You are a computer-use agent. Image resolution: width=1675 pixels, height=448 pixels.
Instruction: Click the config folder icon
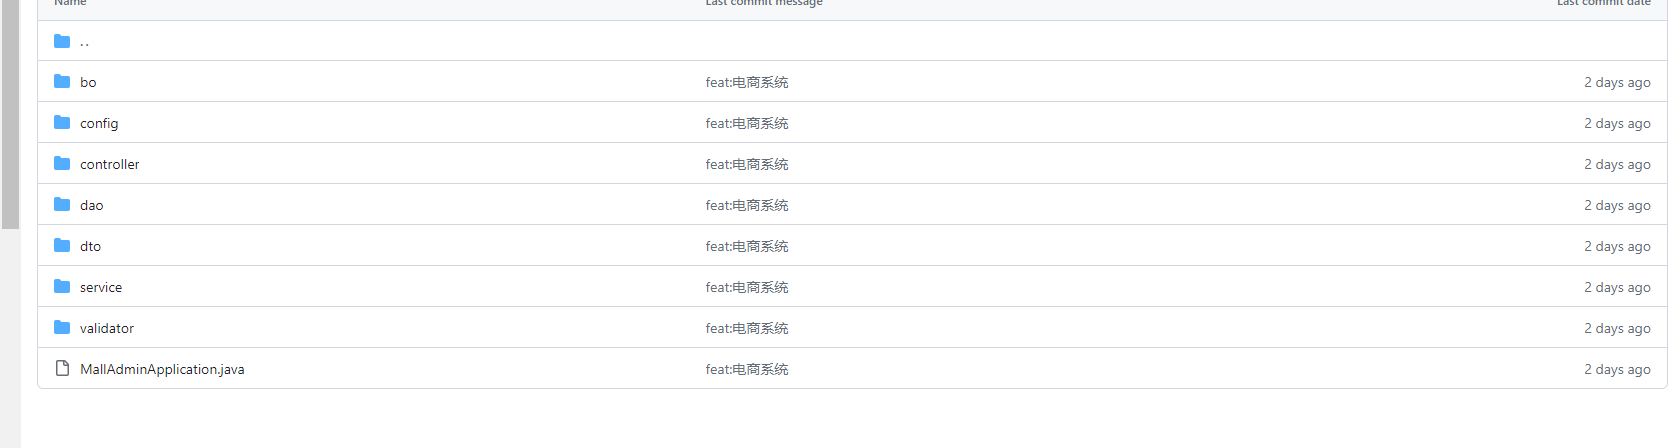coord(62,122)
